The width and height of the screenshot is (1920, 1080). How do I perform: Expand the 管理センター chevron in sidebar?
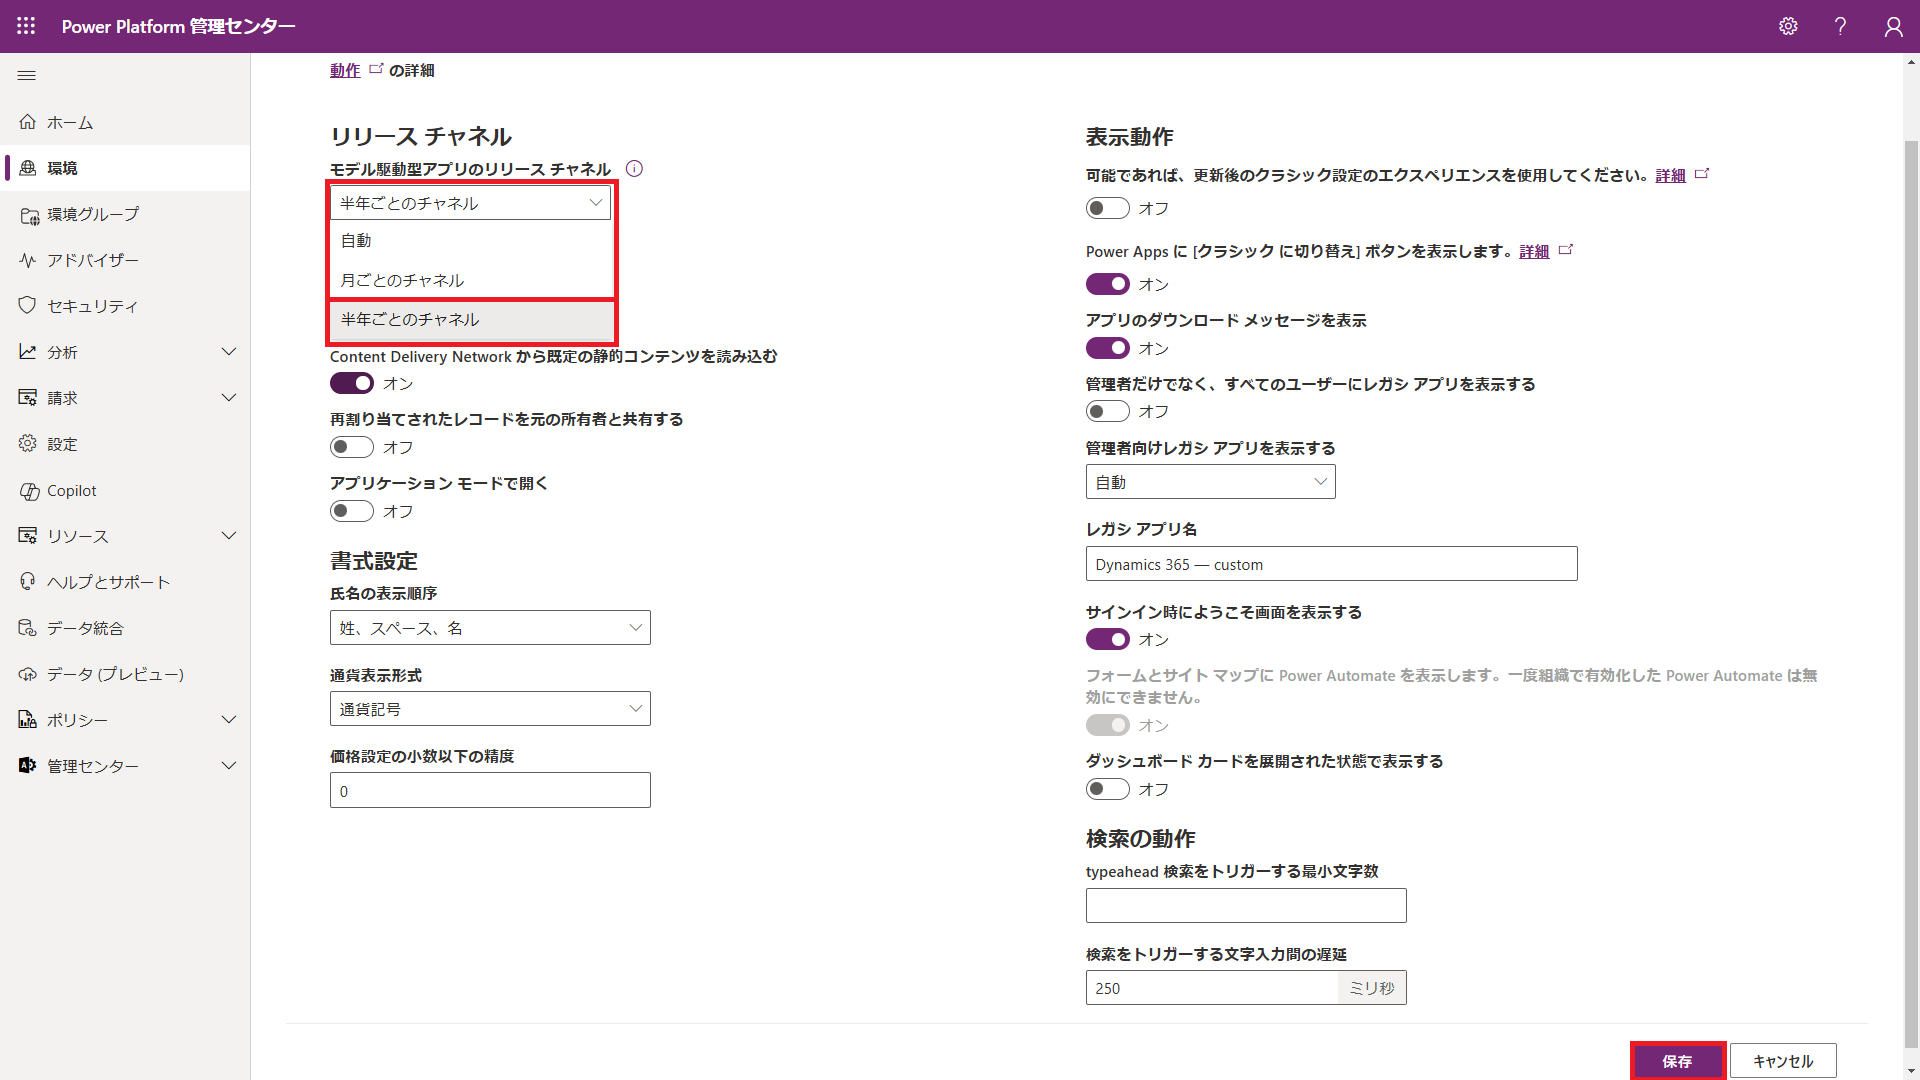pos(229,766)
